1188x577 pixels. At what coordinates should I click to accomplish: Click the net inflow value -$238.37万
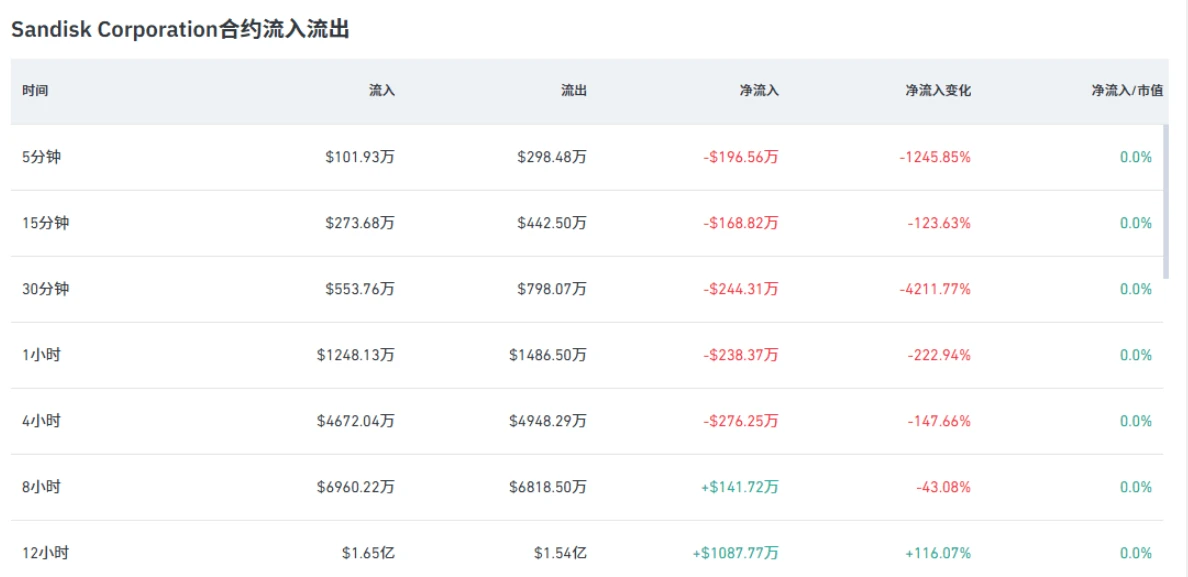click(x=740, y=355)
